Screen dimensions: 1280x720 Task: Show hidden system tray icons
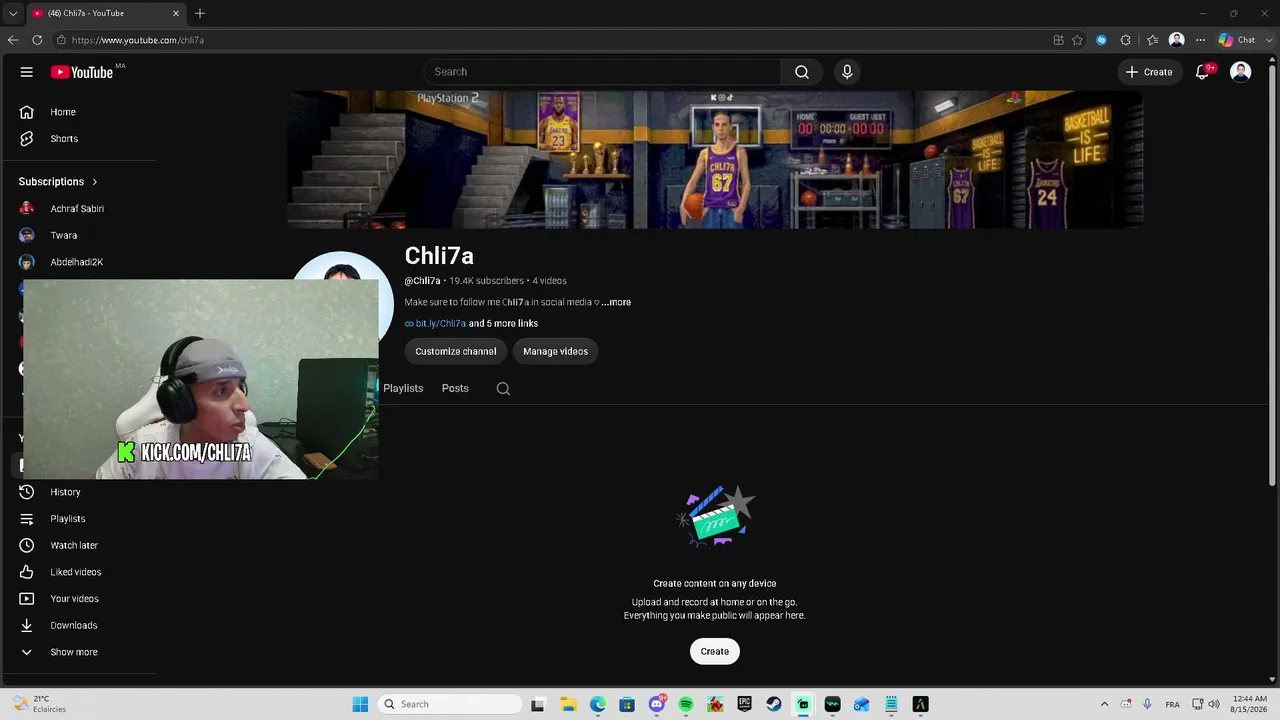coord(1104,704)
